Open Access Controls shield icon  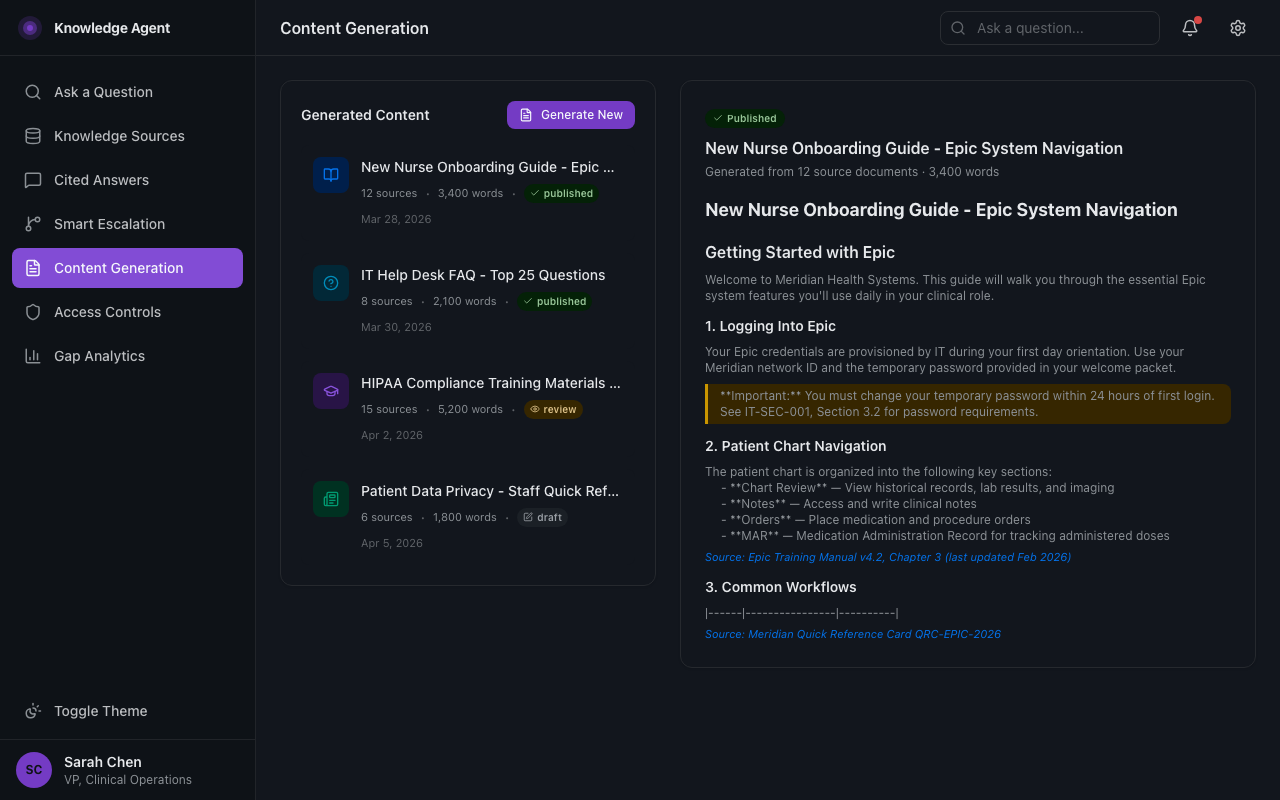coord(33,312)
